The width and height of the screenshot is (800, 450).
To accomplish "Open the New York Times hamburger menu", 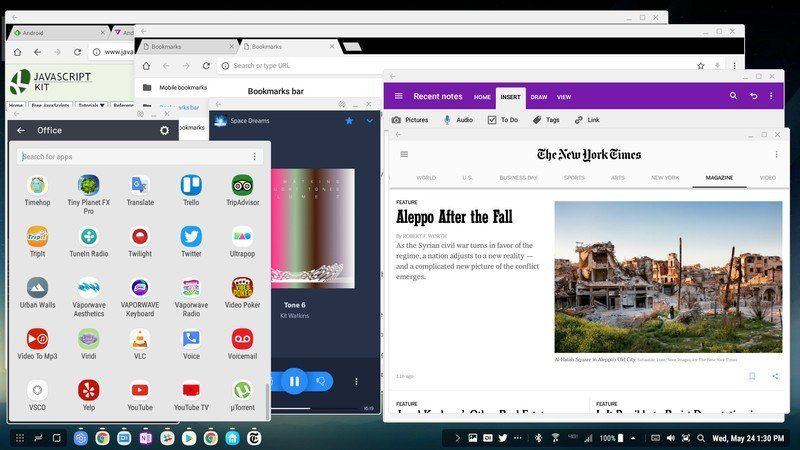I will (404, 154).
